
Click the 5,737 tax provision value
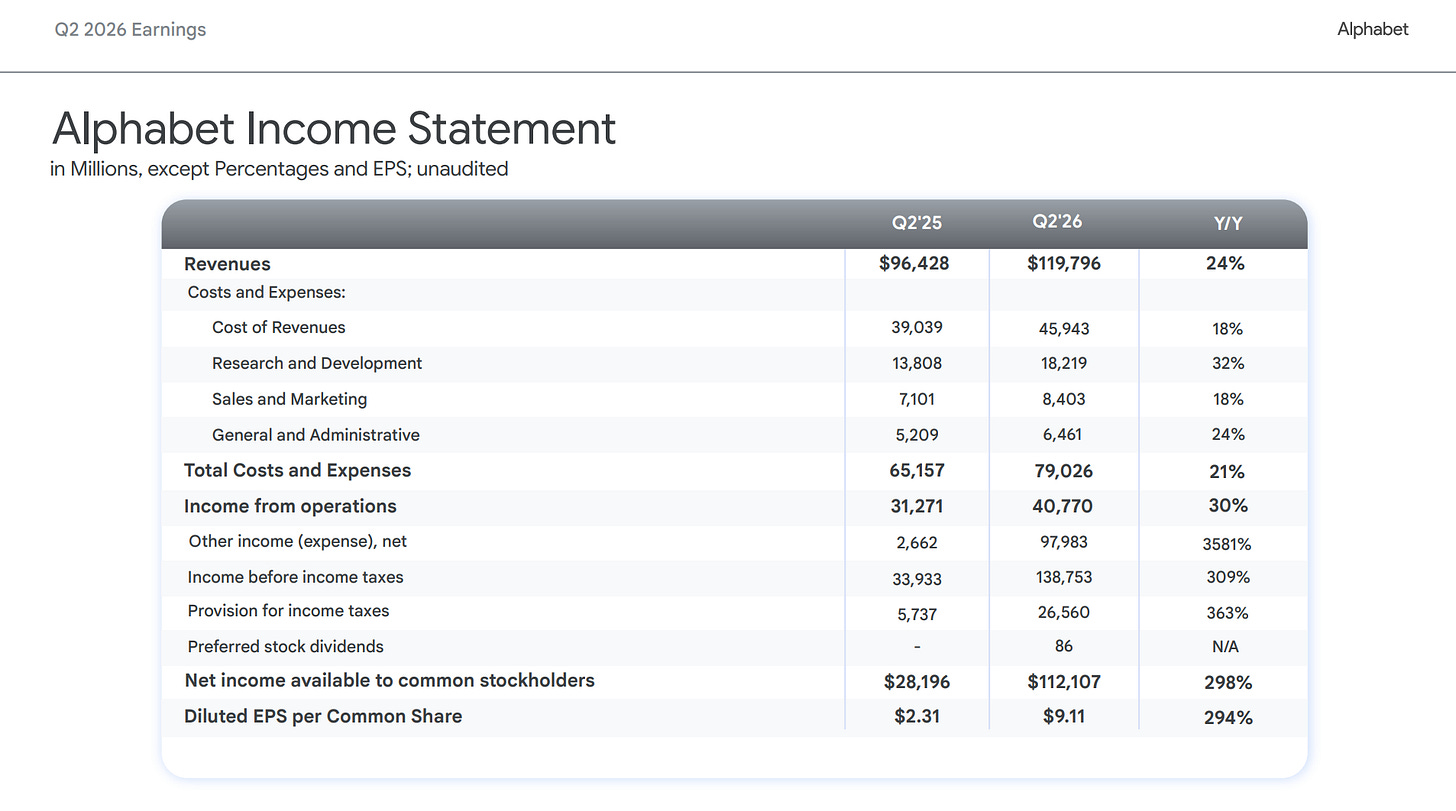pyautogui.click(x=917, y=614)
